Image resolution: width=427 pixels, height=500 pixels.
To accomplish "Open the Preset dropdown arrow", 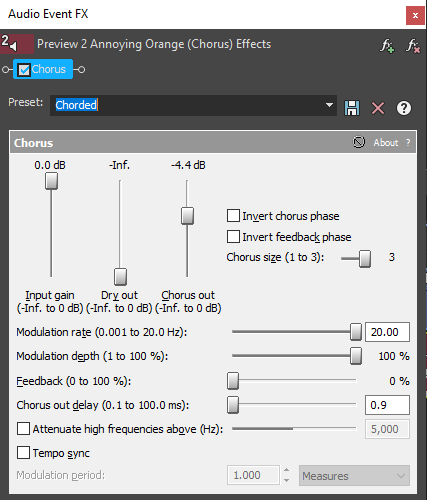I will [x=329, y=105].
